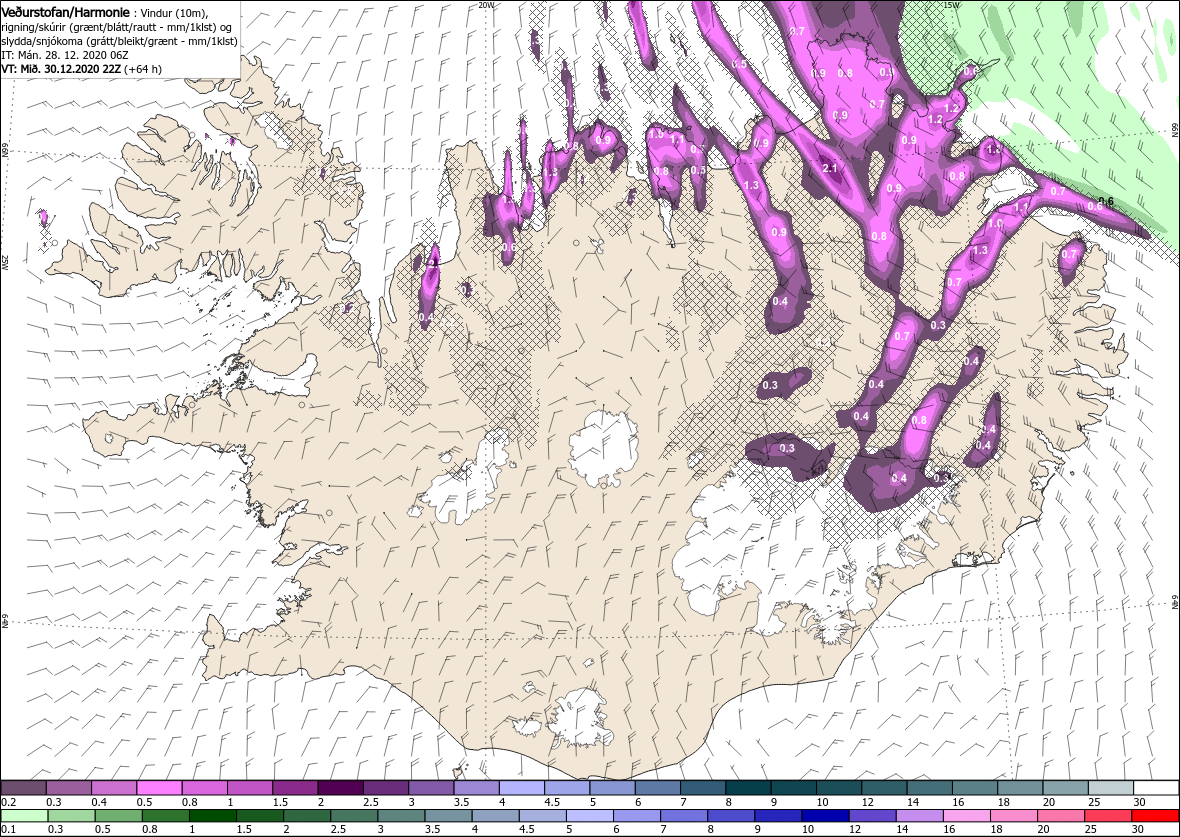Click the 15W longitude label at top
Viewport: 1180px width, 837px height.
(x=952, y=5)
